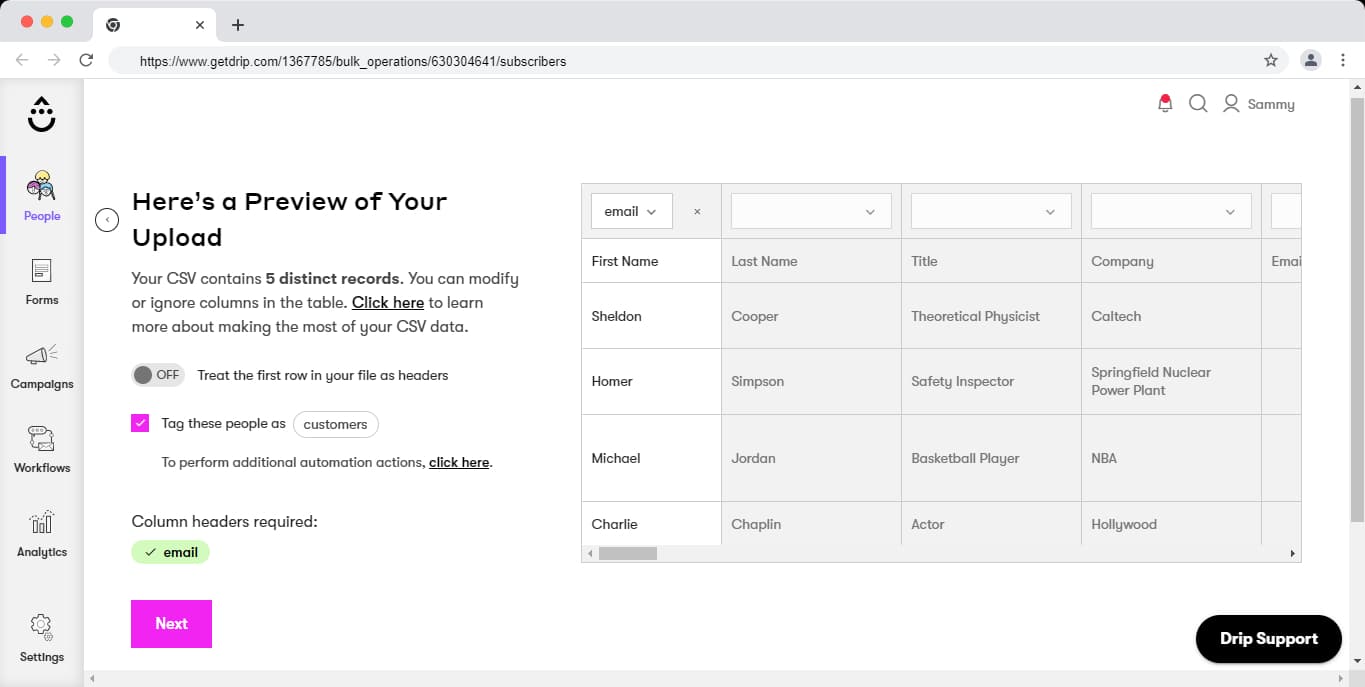
Task: Click the Charlie cell
Action: [x=651, y=523]
